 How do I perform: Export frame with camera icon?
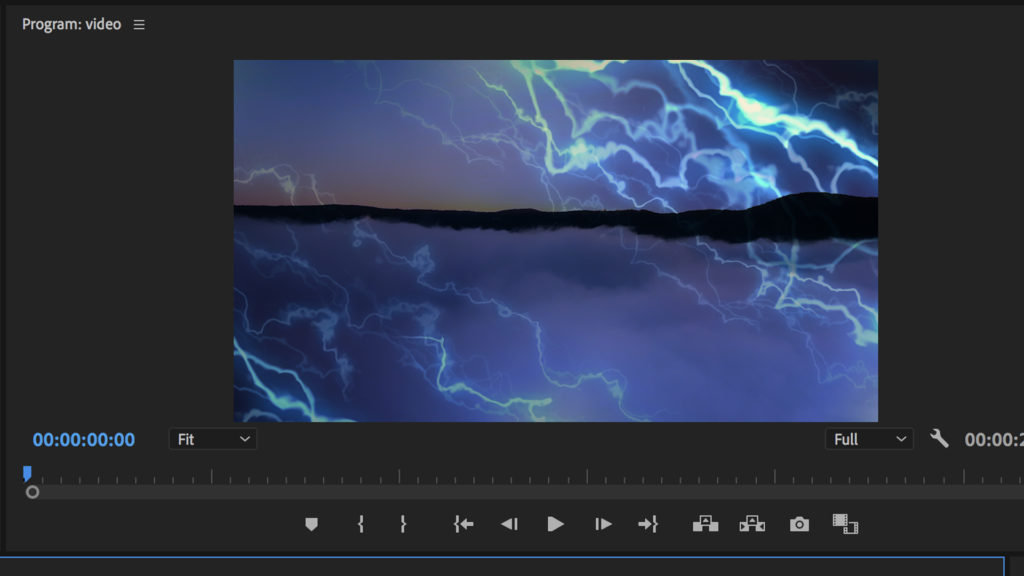pos(798,524)
